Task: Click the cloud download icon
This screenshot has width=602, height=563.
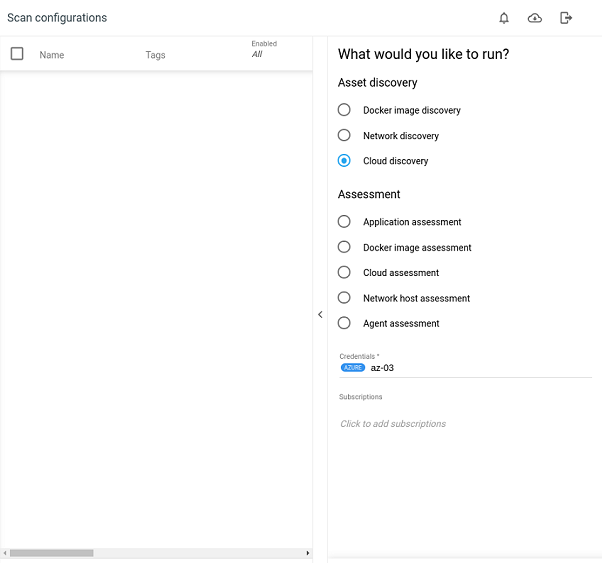Action: click(535, 18)
